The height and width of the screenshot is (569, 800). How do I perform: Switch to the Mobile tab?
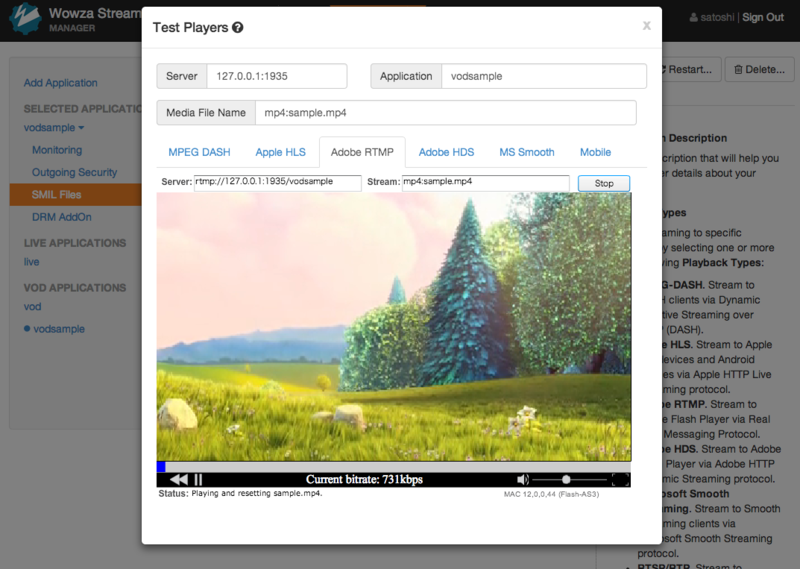click(x=595, y=152)
